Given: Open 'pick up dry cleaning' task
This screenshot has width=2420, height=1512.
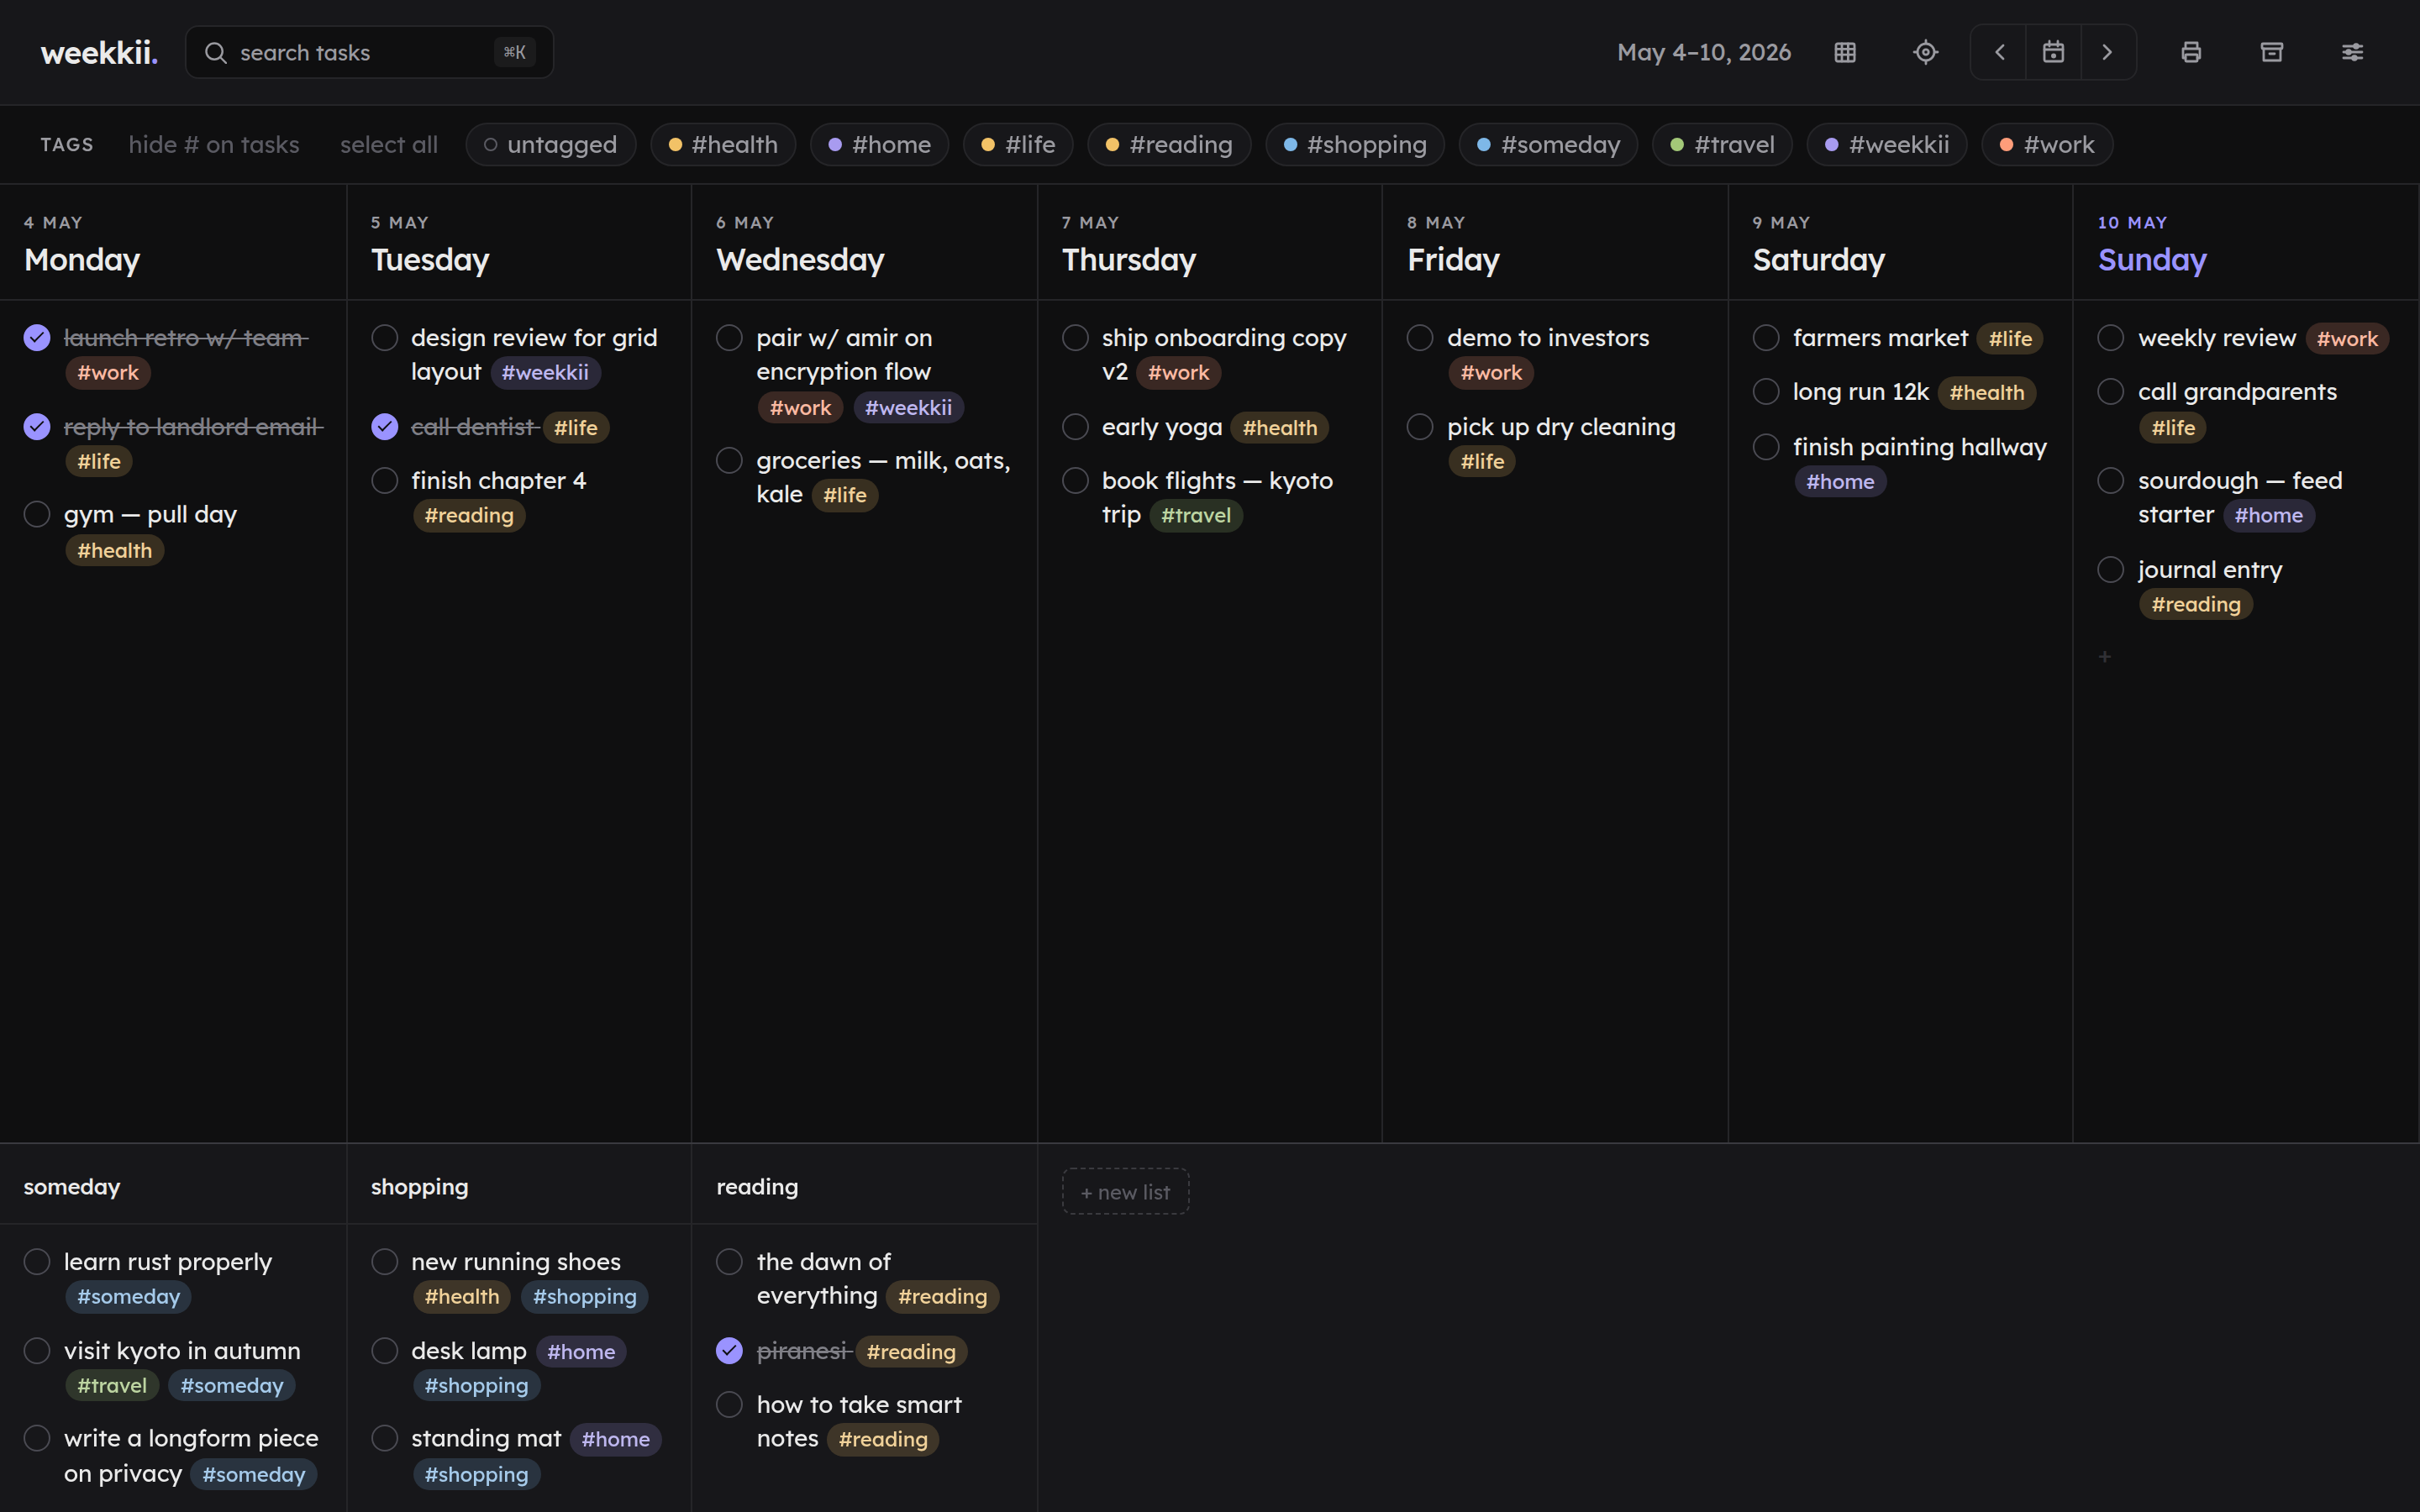Looking at the screenshot, I should coord(1561,427).
